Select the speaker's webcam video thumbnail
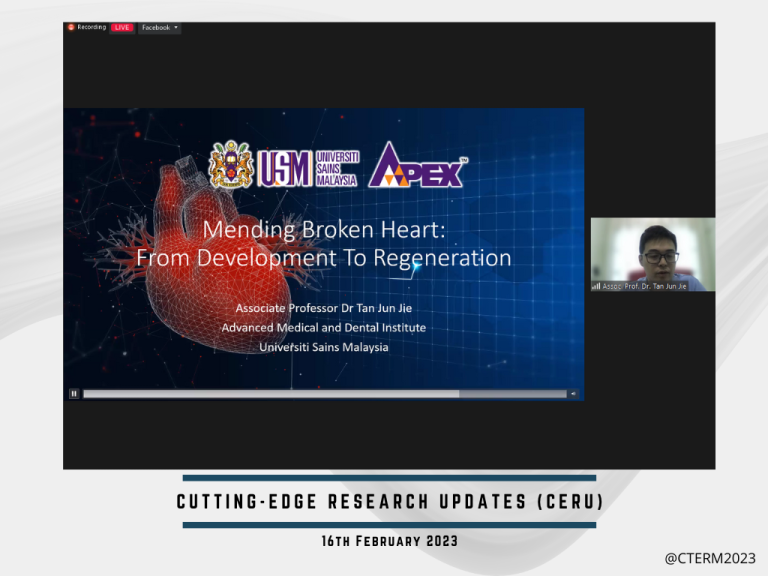768x576 pixels. point(653,255)
